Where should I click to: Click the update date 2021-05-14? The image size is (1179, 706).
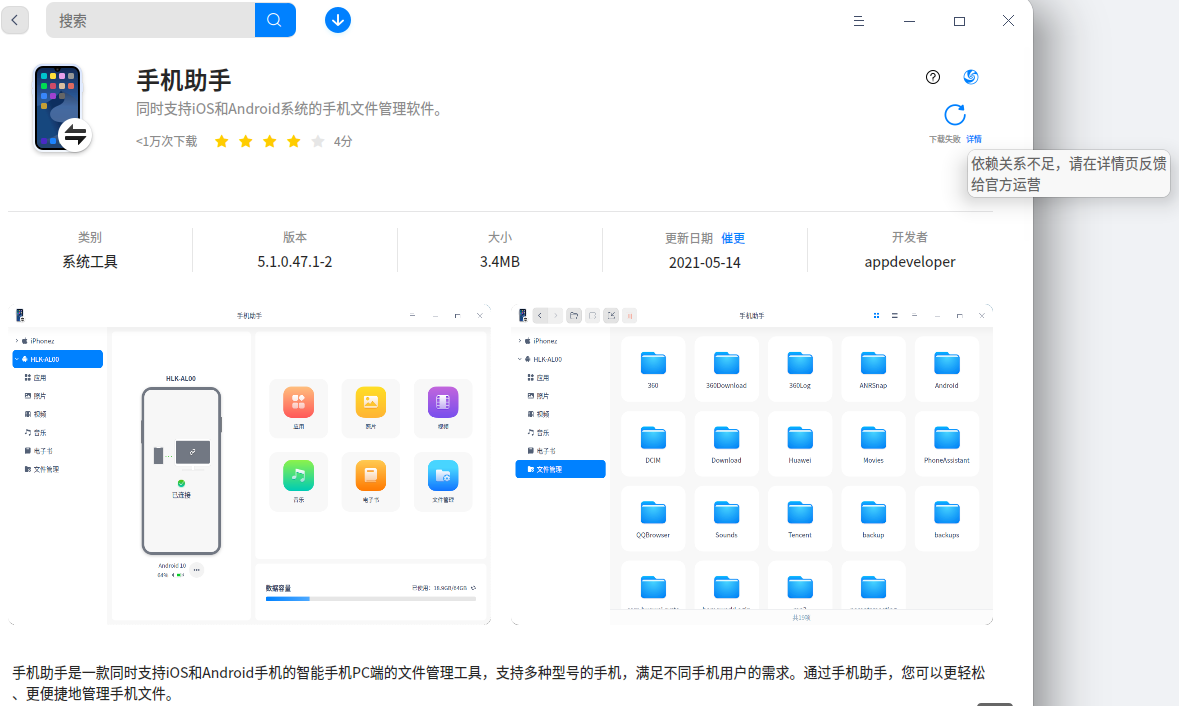coord(705,262)
